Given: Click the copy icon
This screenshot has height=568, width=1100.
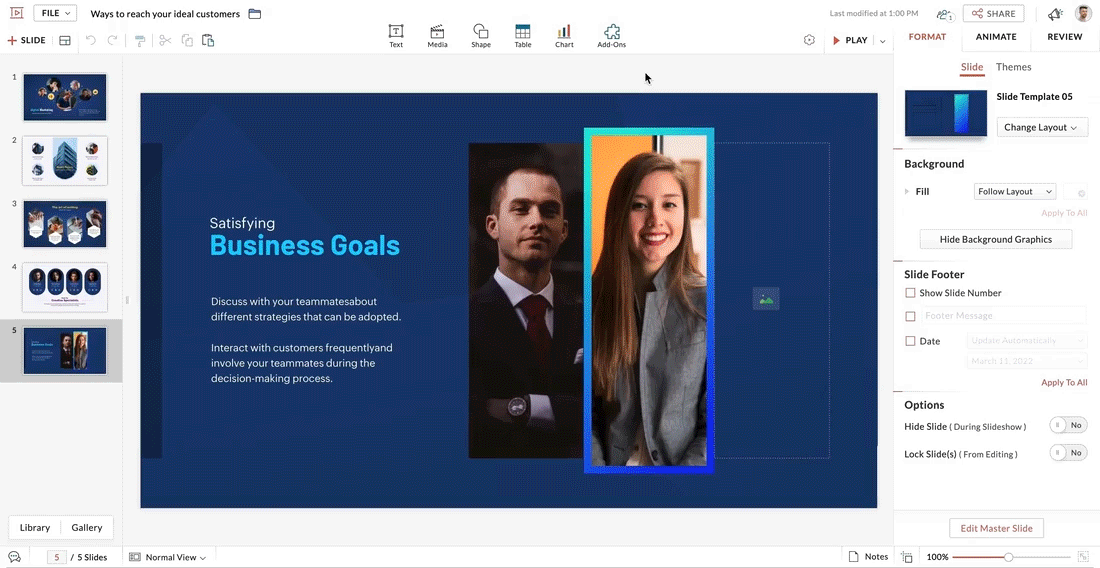Looking at the screenshot, I should (187, 41).
